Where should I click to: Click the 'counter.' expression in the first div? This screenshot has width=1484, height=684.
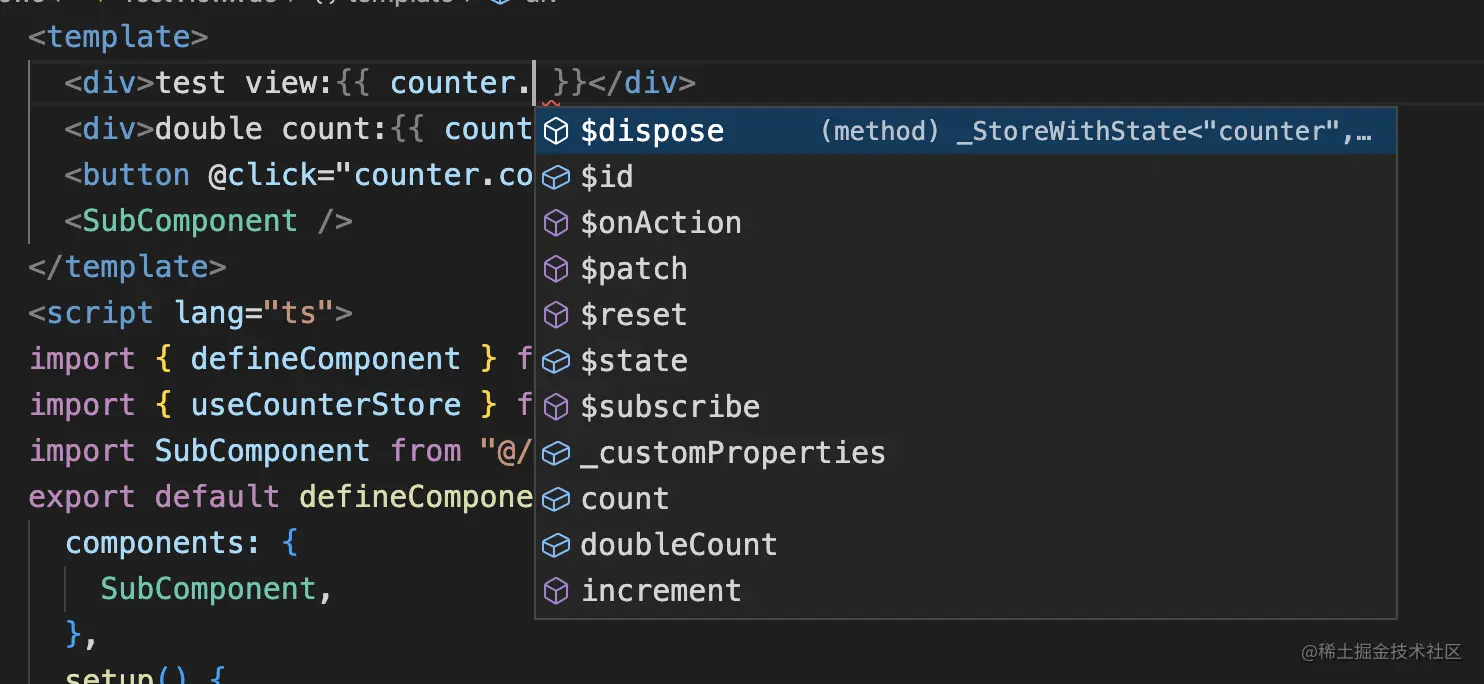coord(460,83)
